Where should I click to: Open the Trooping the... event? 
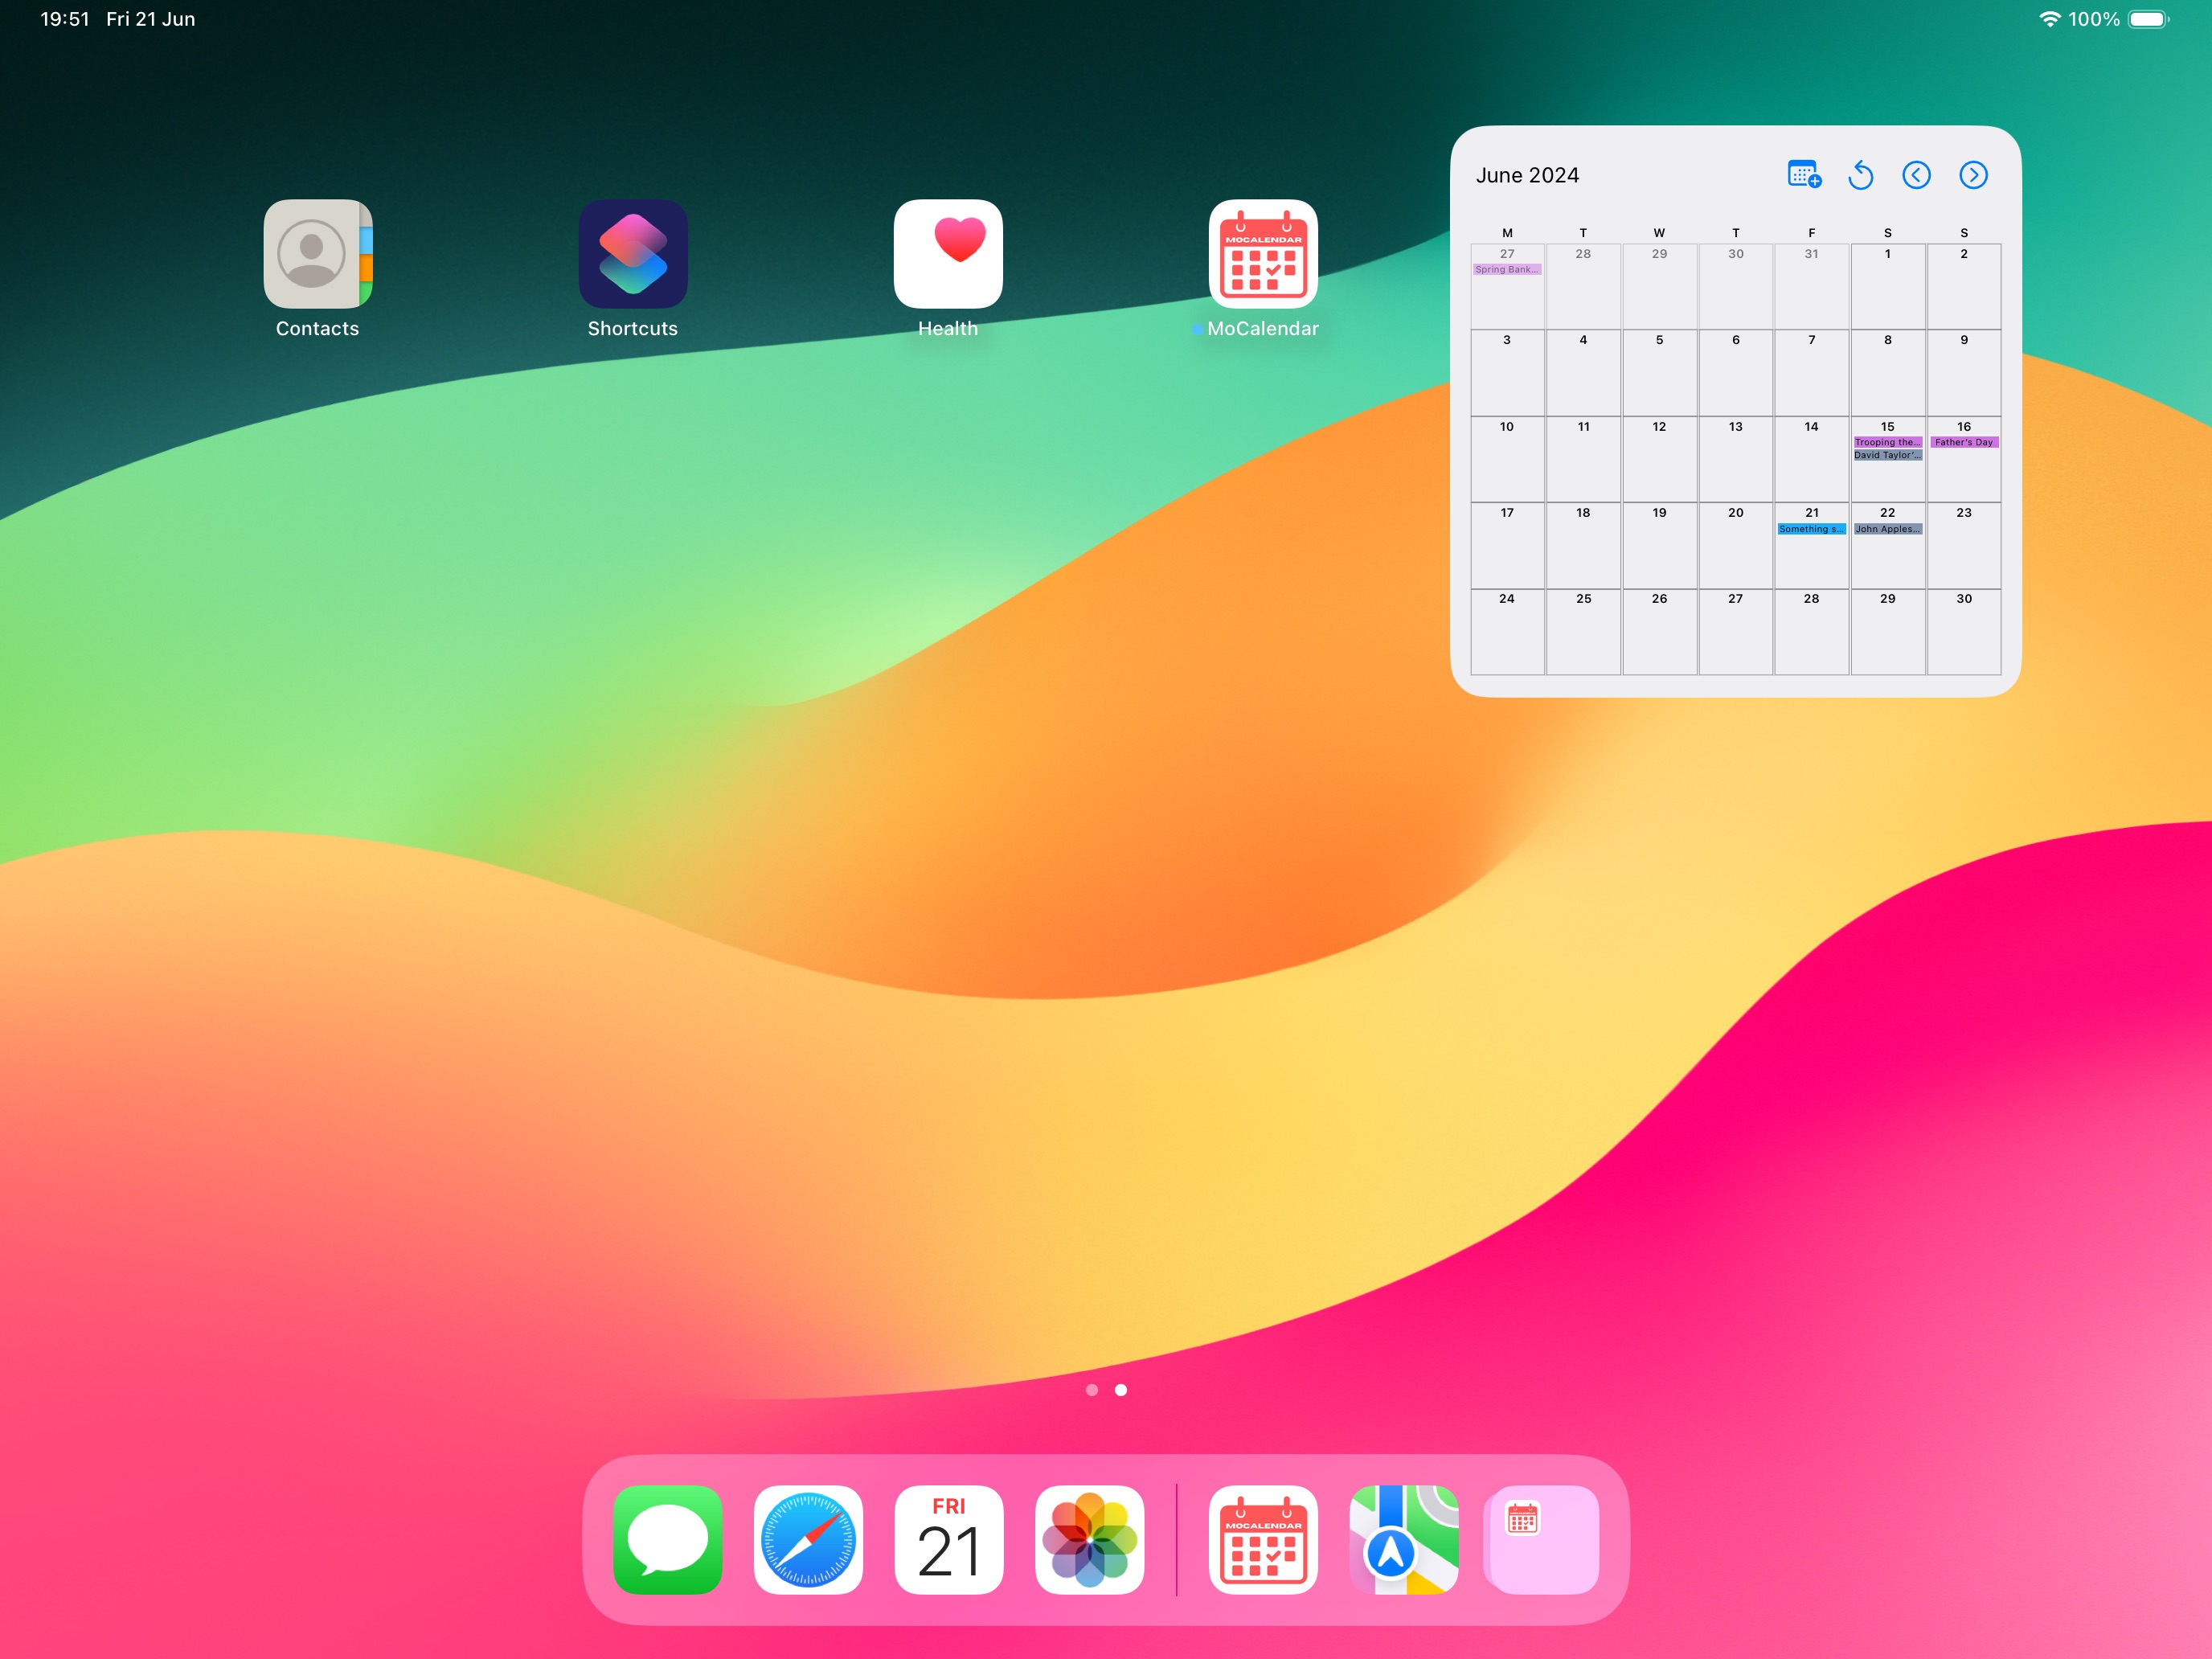[x=1887, y=442]
